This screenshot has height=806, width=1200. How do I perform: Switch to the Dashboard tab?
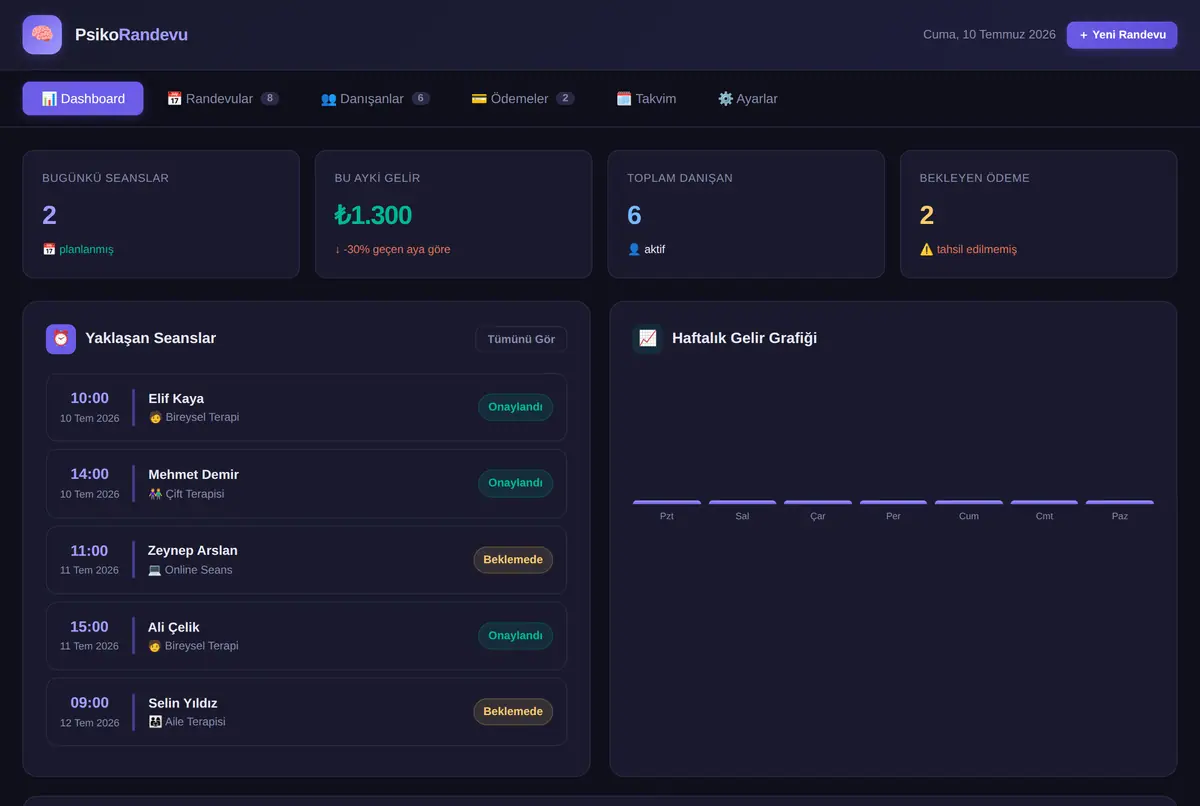point(83,99)
